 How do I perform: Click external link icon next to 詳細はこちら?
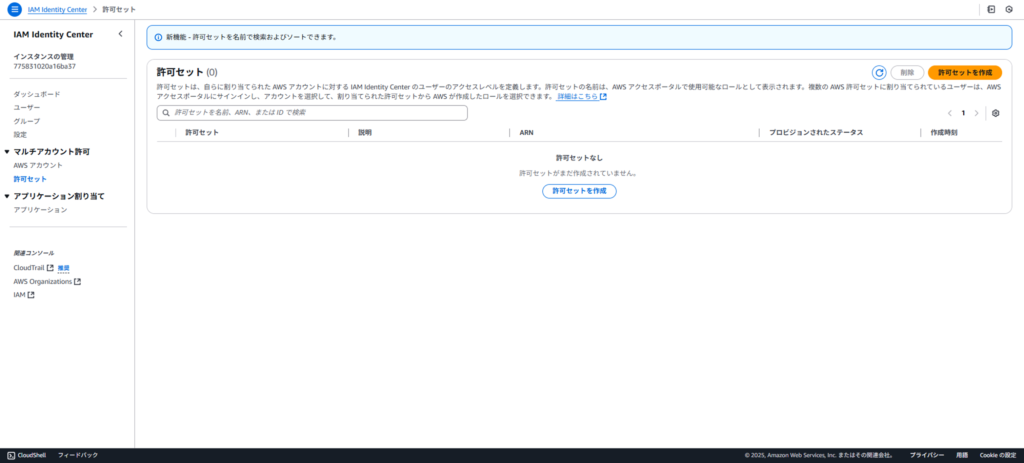603,97
